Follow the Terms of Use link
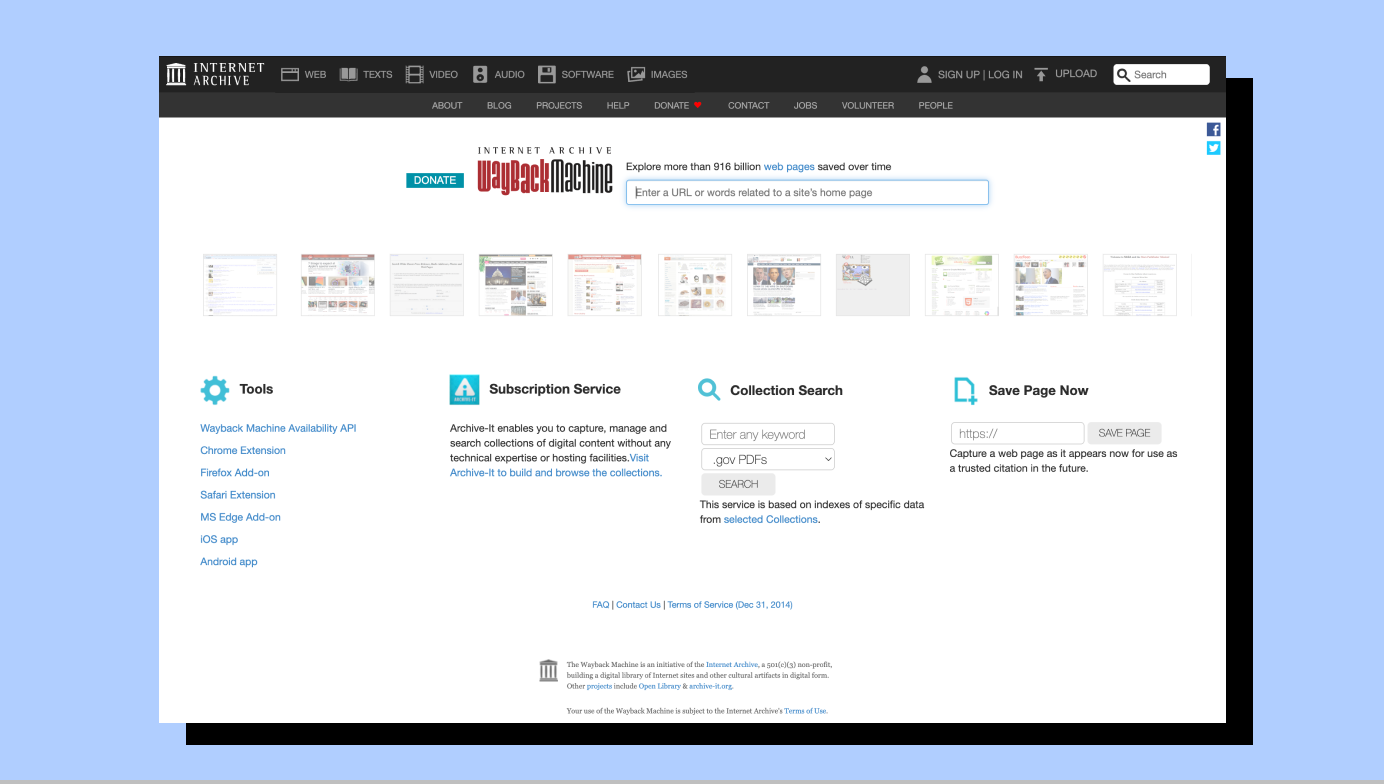Image resolution: width=1384 pixels, height=784 pixels. click(806, 711)
